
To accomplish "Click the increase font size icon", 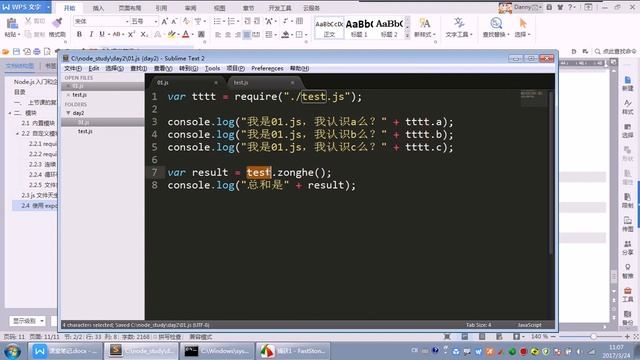I will click(x=164, y=22).
